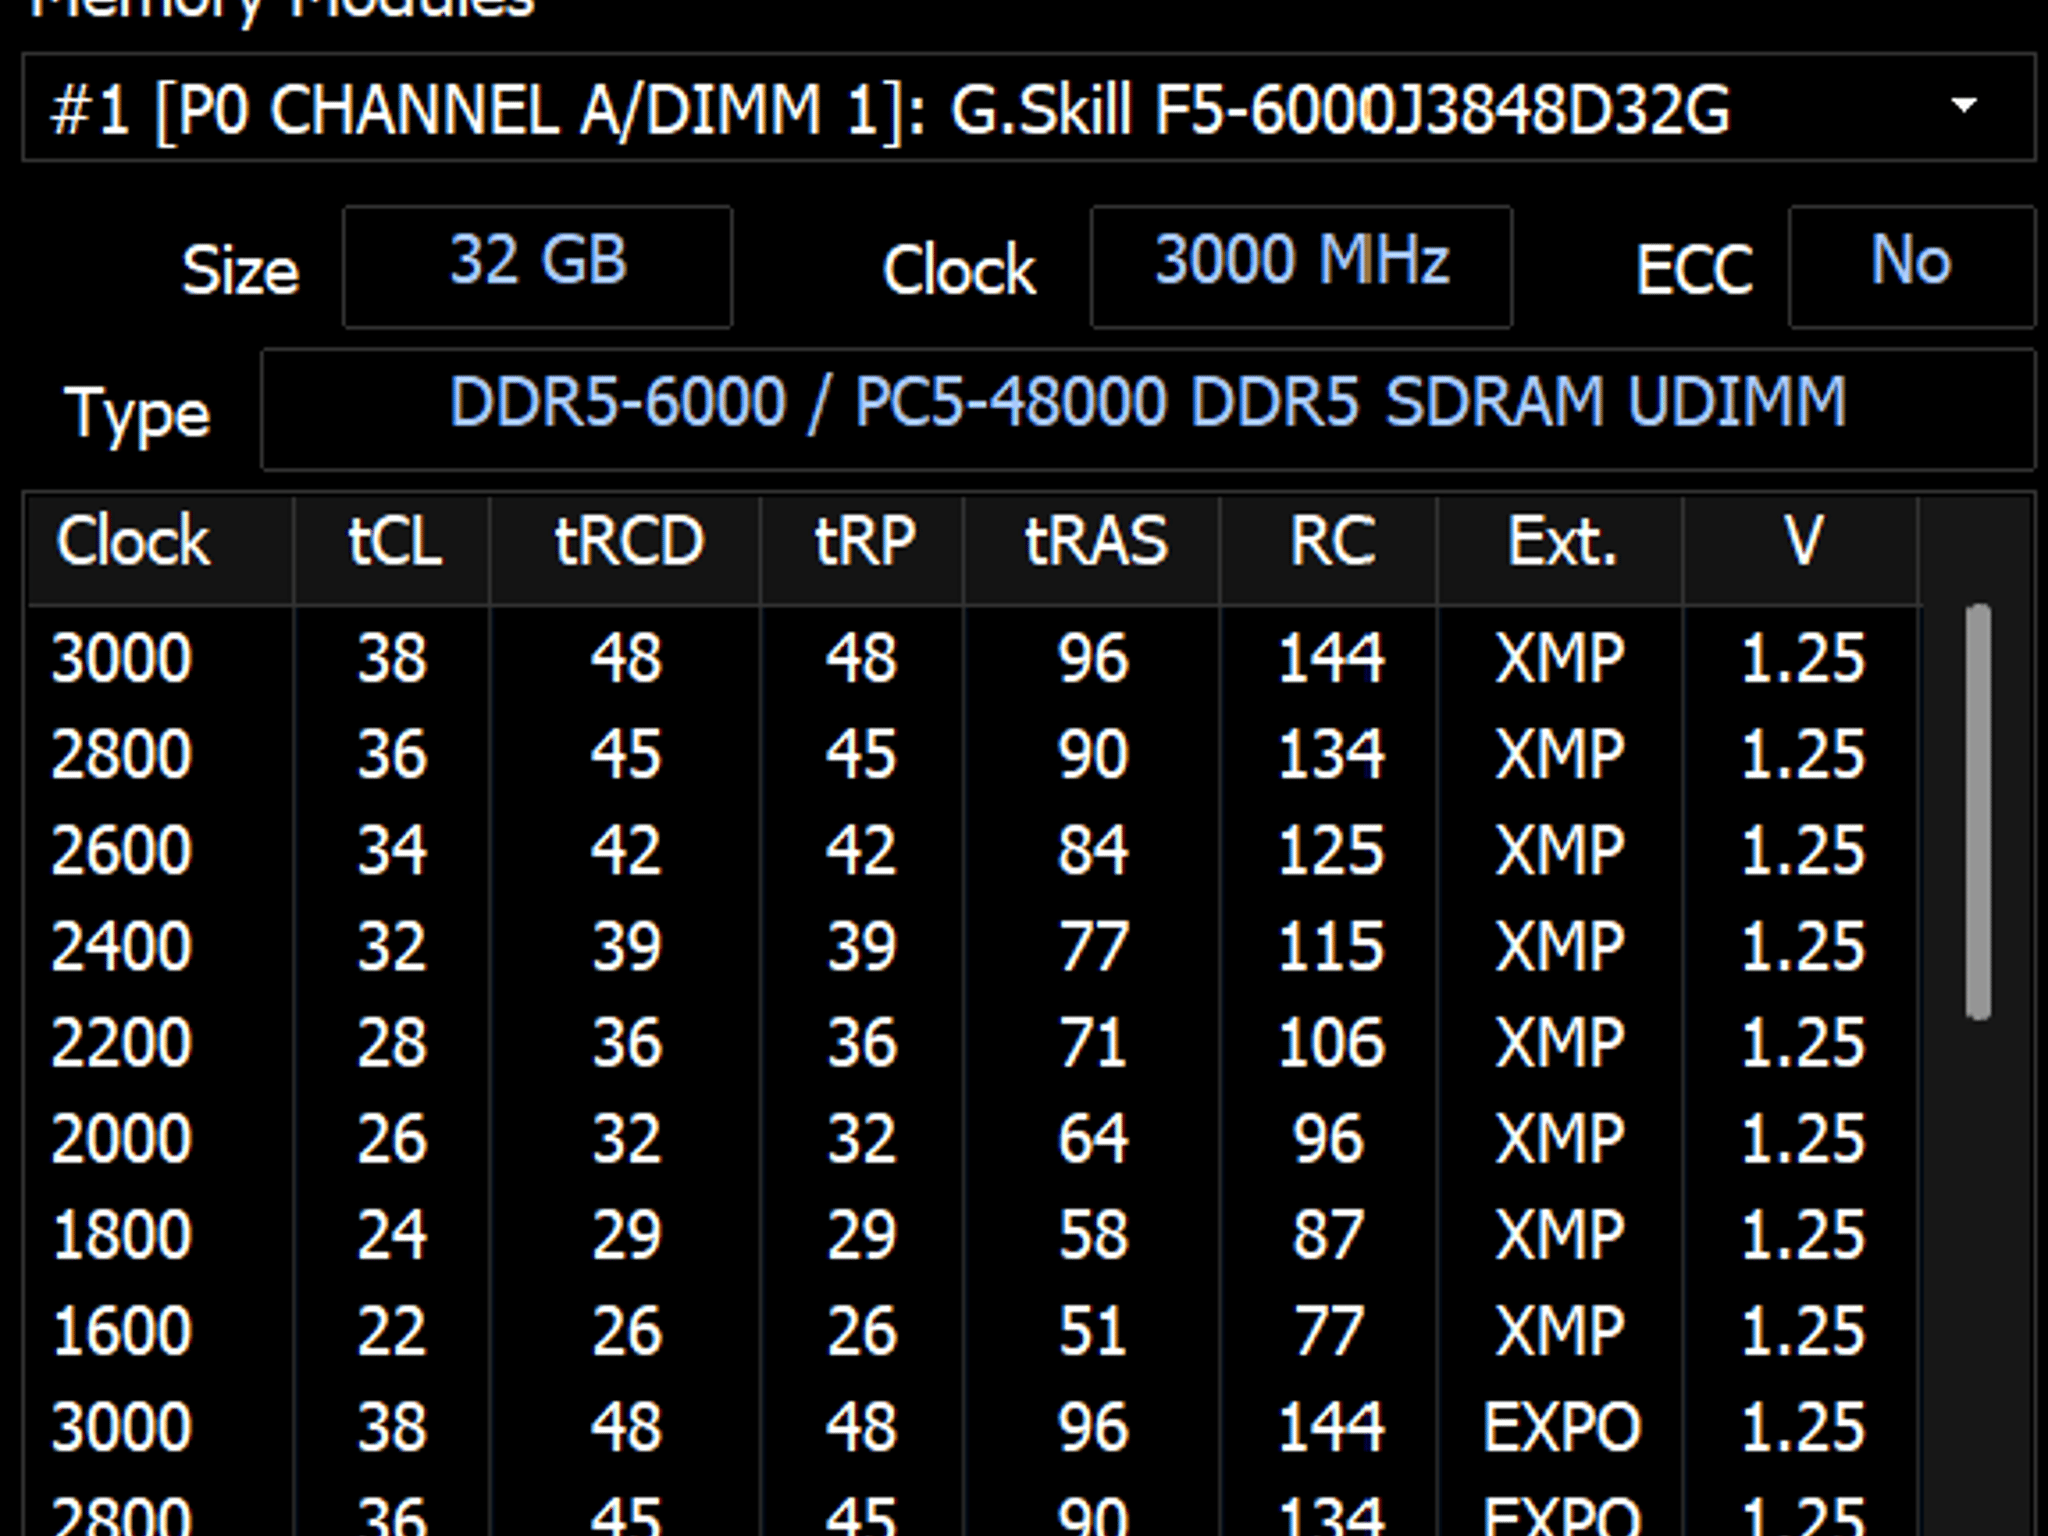Screen dimensions: 2048x1536
Task: Click the XMP label in the 2400 row
Action: click(x=1560, y=947)
